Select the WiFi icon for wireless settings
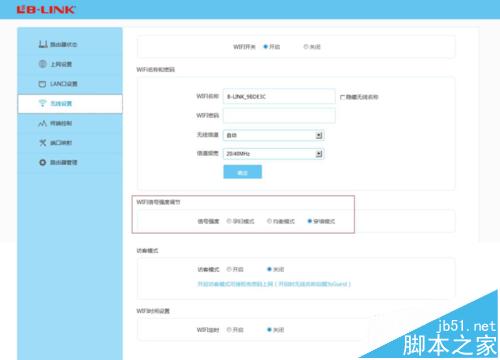 42,103
